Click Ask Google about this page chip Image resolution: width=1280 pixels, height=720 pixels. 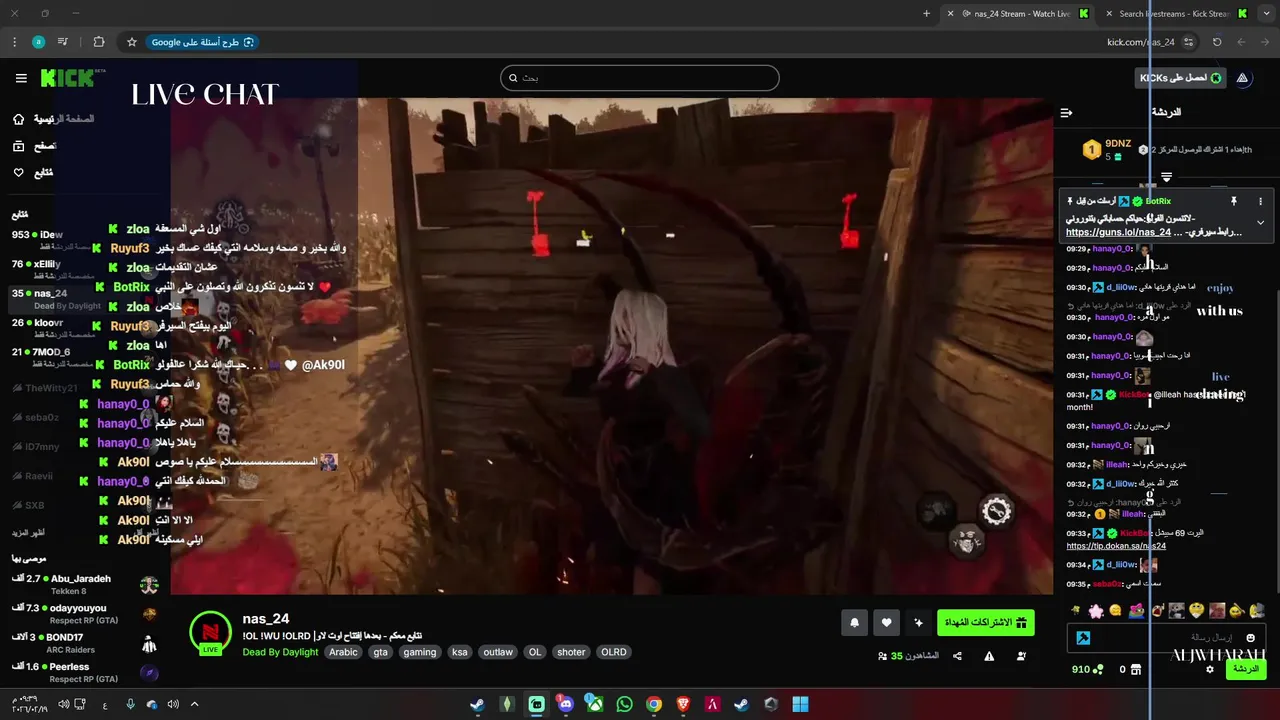203,42
